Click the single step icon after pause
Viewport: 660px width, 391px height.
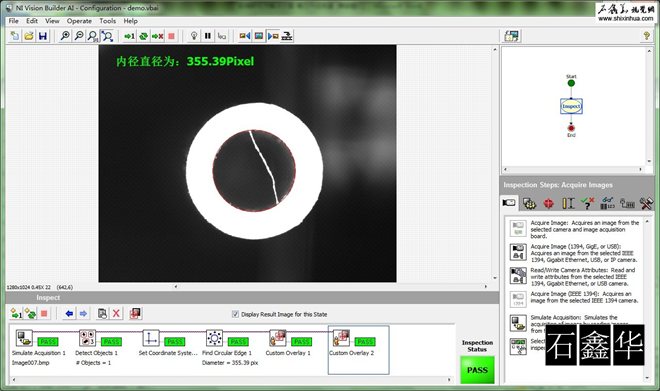pyautogui.click(x=222, y=36)
